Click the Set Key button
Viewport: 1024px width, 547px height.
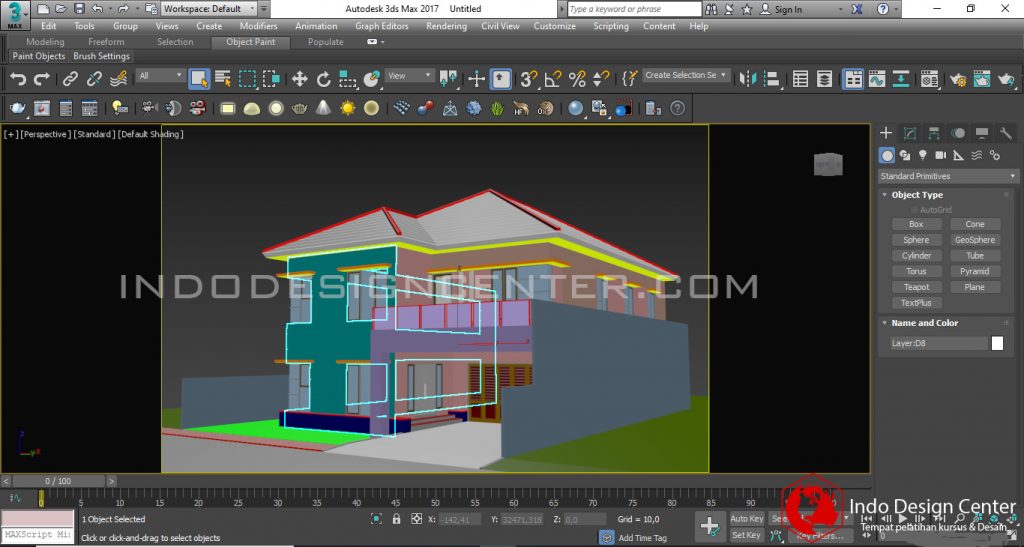tap(746, 535)
